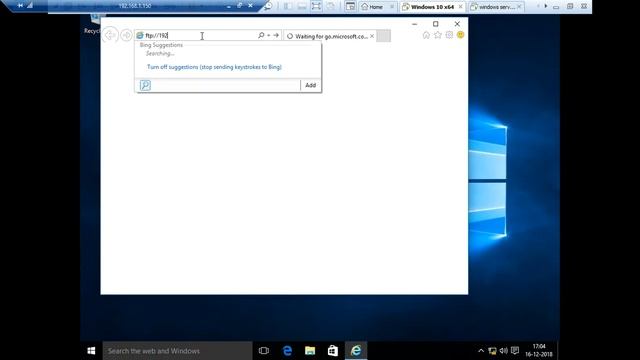
Task: Launch Microsoft Edge from the taskbar
Action: tap(287, 351)
